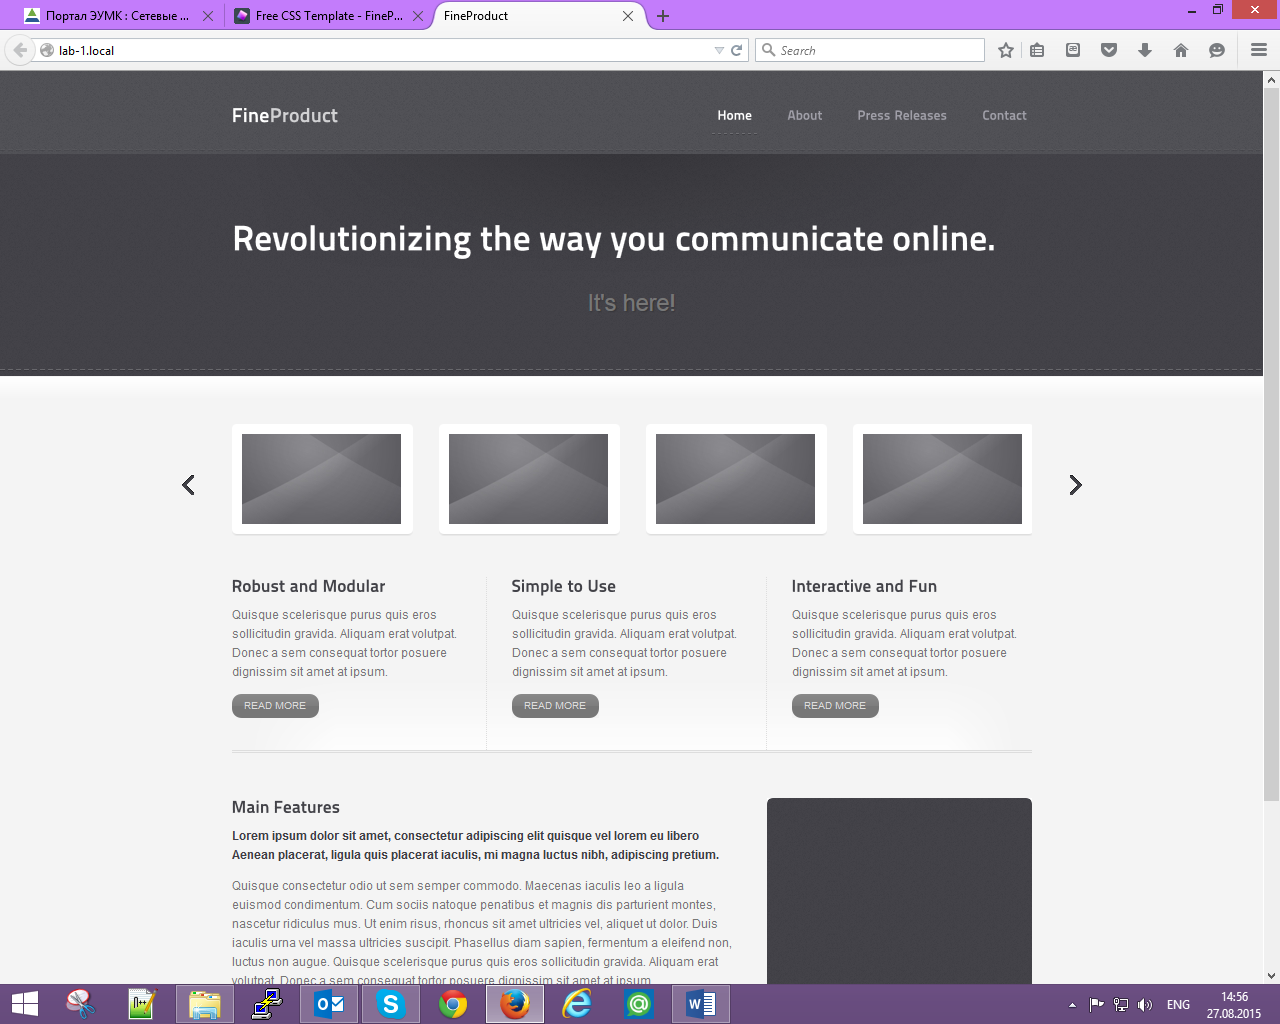
Task: Open the About navigation link
Action: coord(805,115)
